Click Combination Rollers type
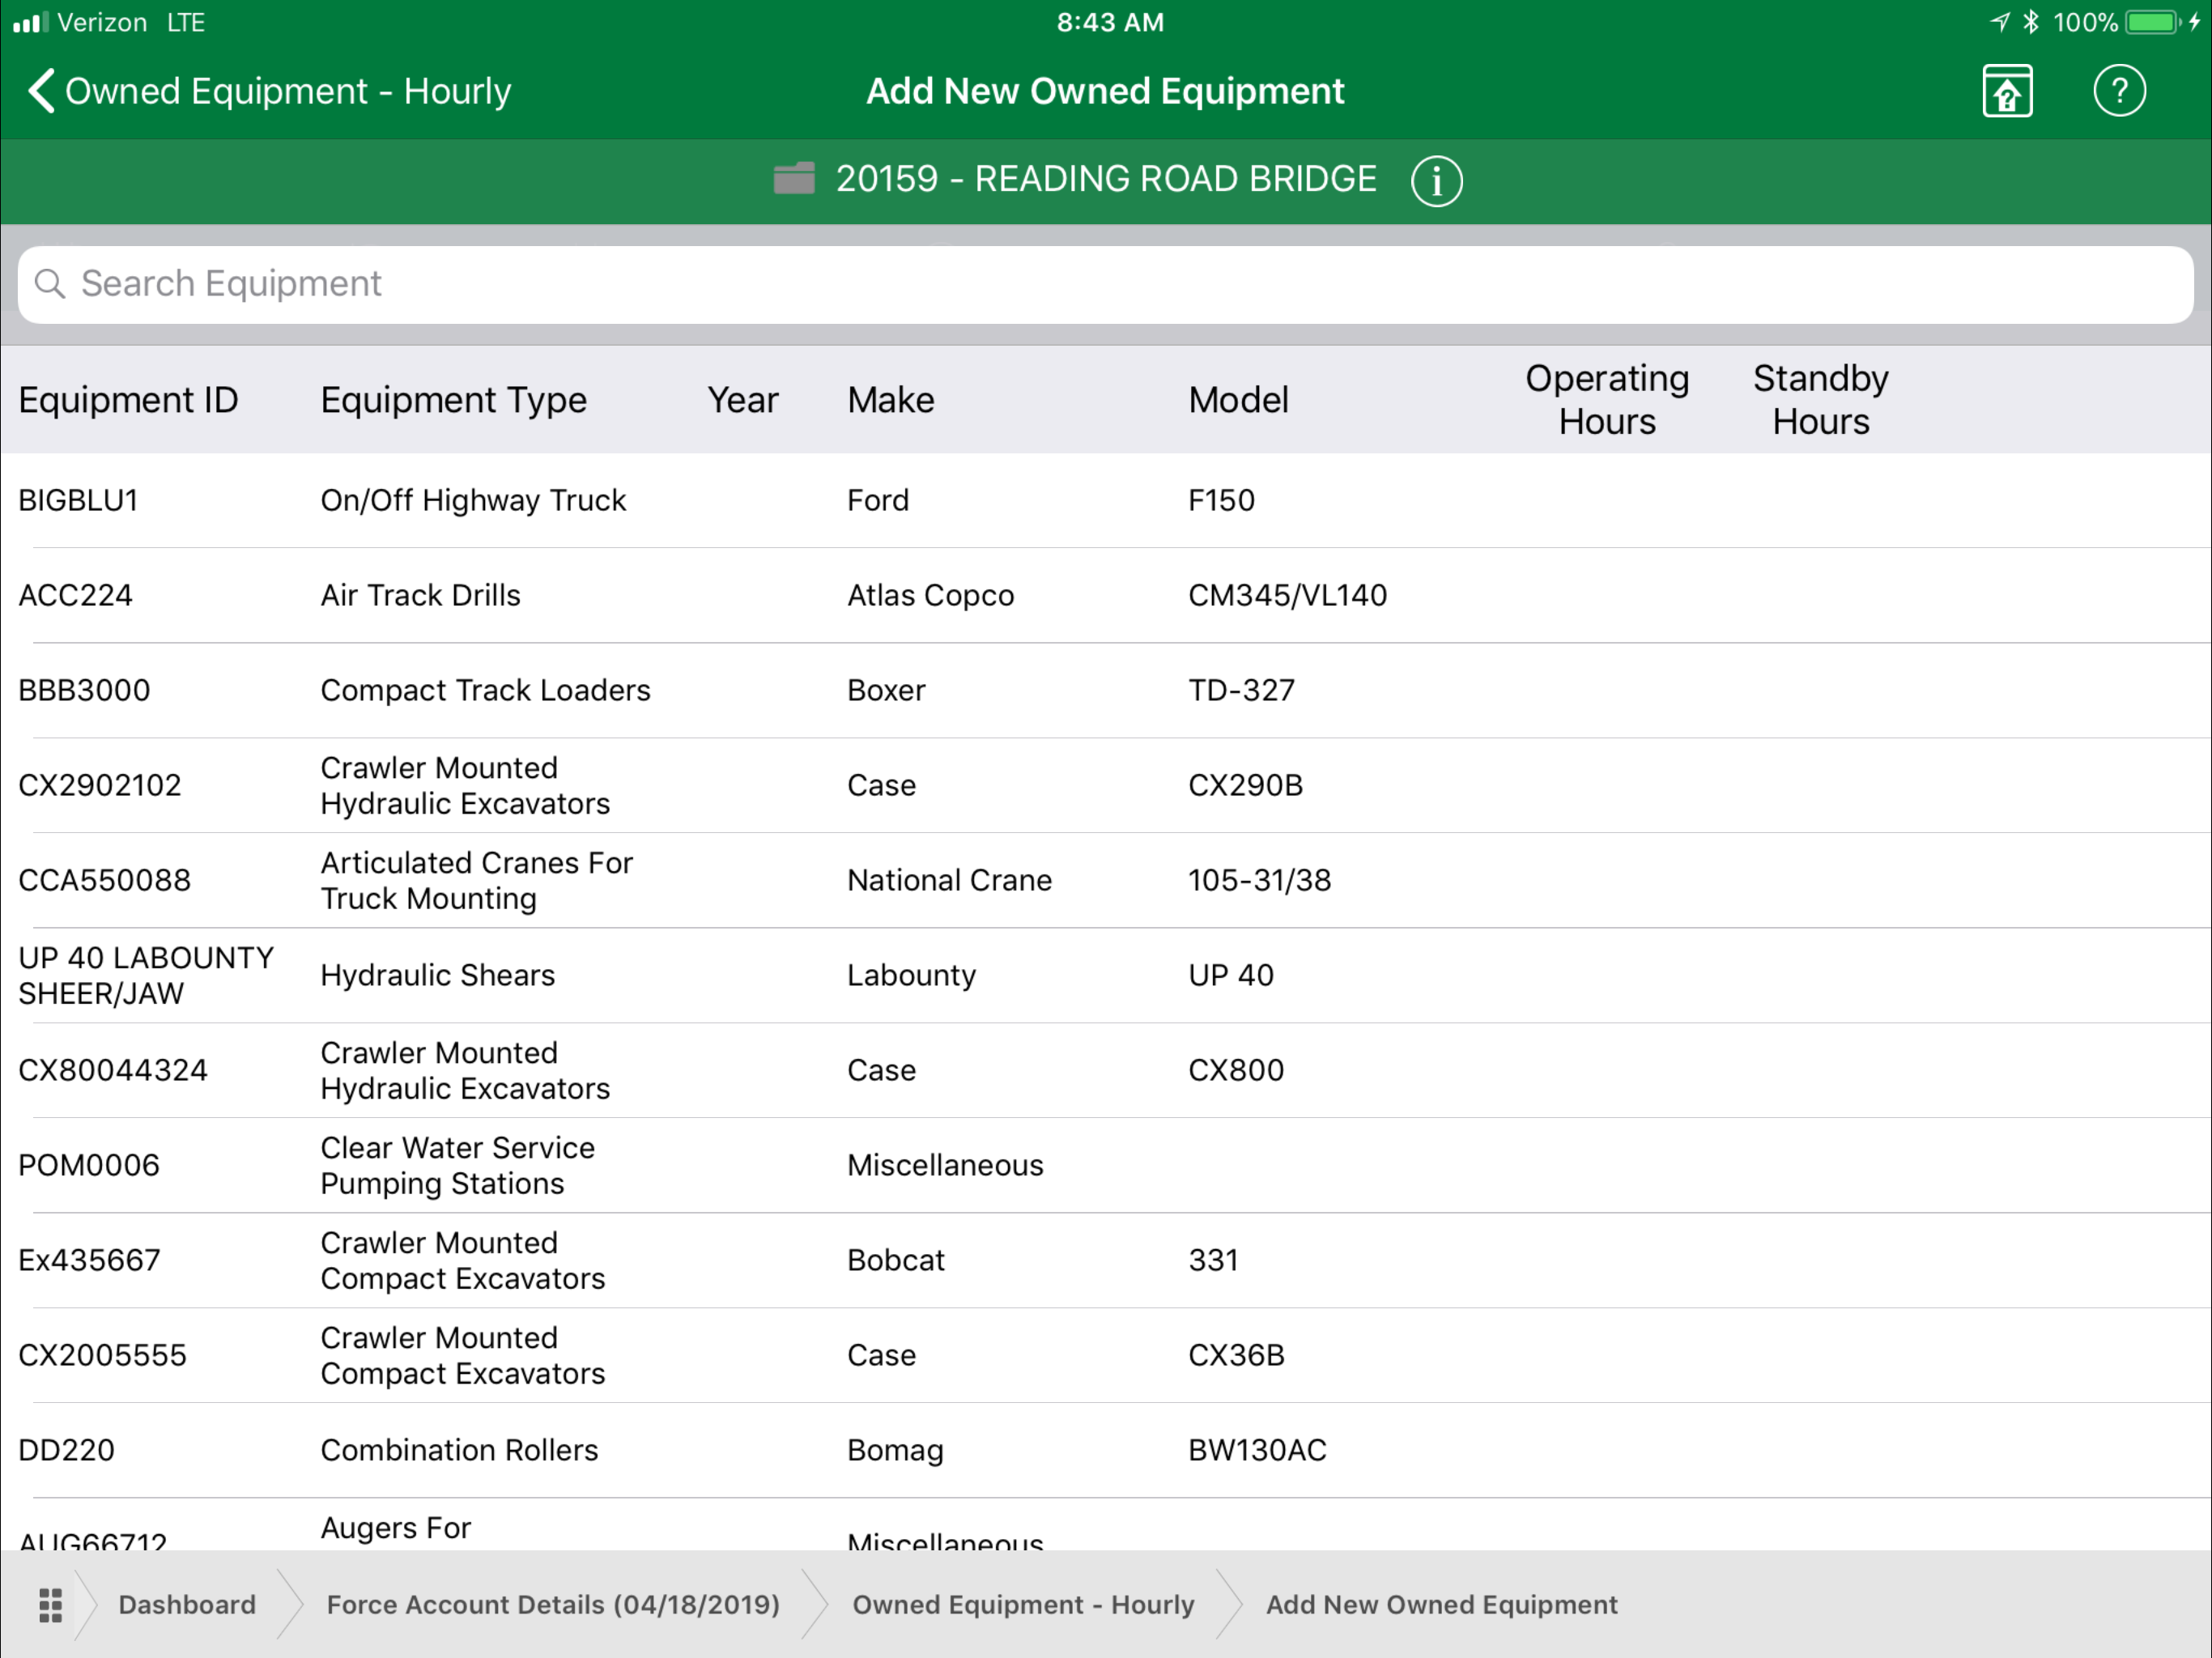2212x1658 pixels. coord(459,1450)
